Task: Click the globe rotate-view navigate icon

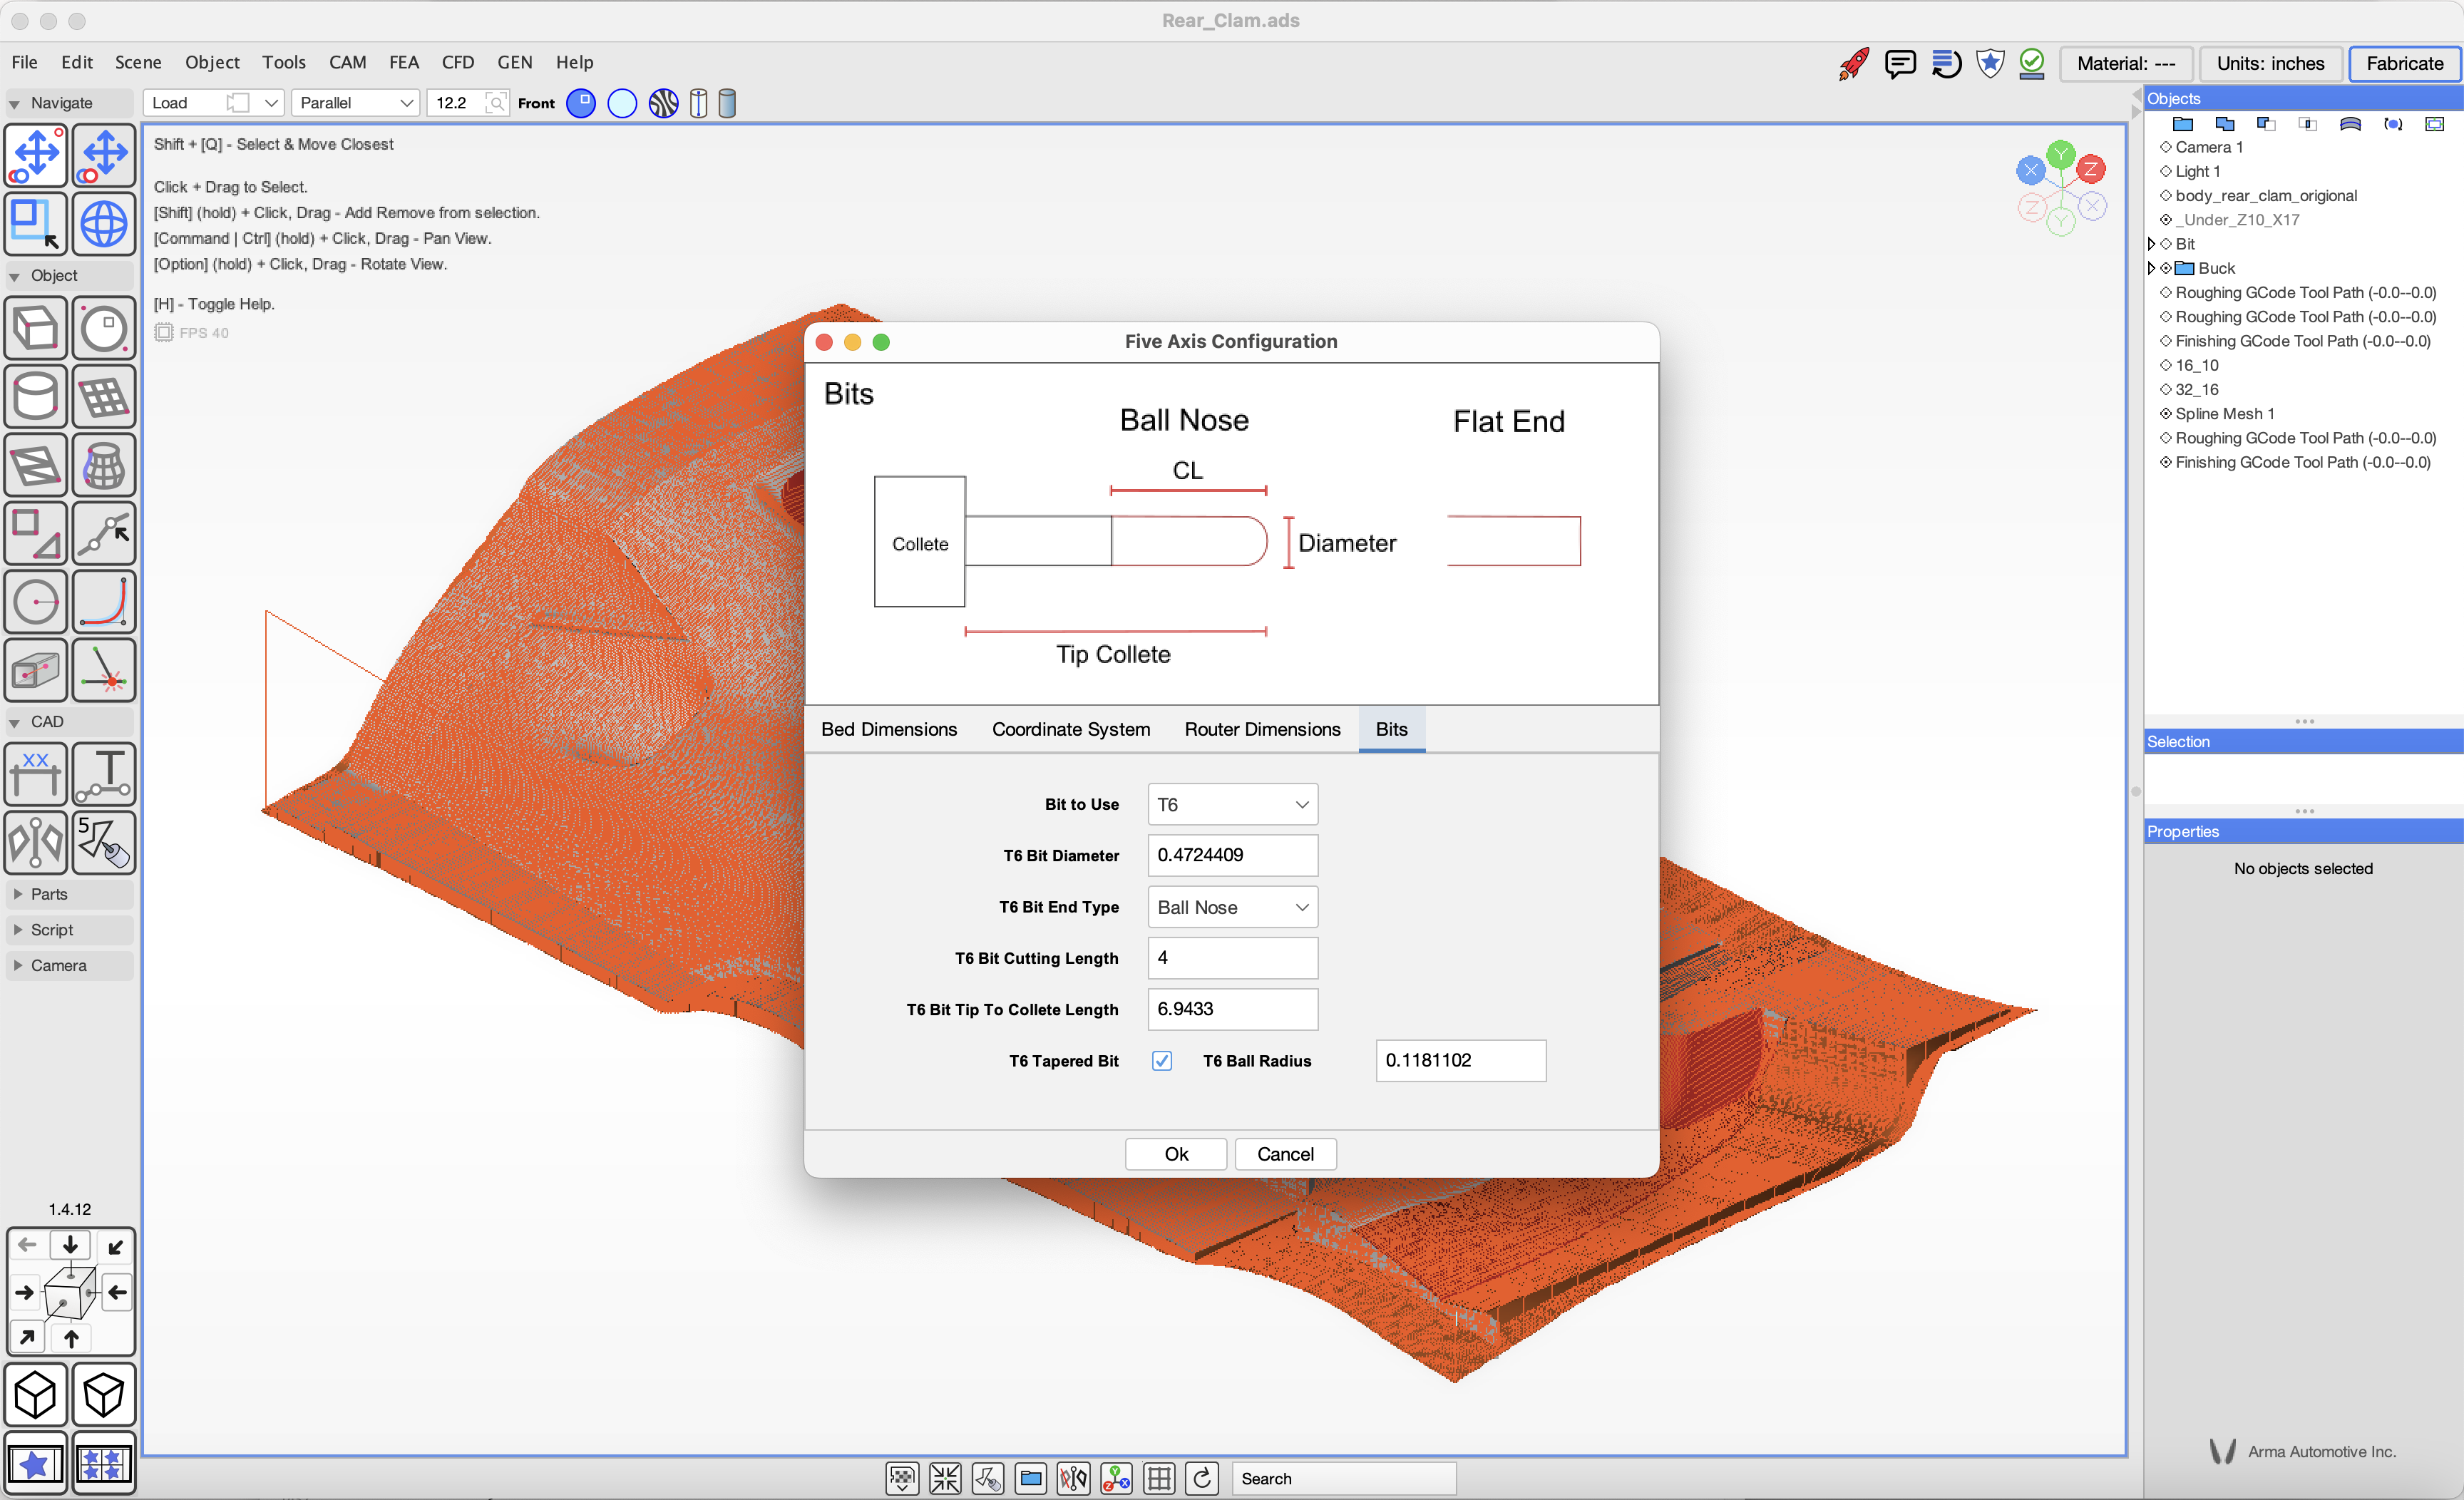Action: 104,223
